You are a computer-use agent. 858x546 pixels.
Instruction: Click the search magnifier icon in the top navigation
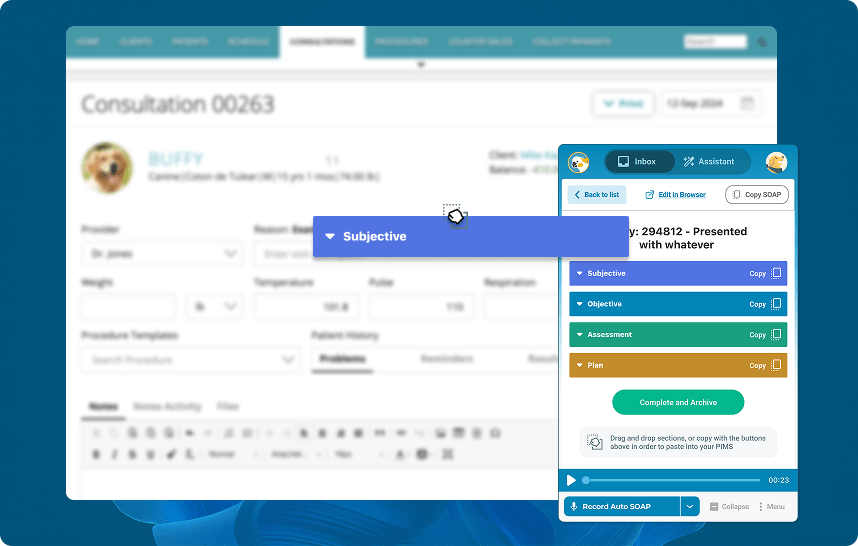pyautogui.click(x=762, y=42)
